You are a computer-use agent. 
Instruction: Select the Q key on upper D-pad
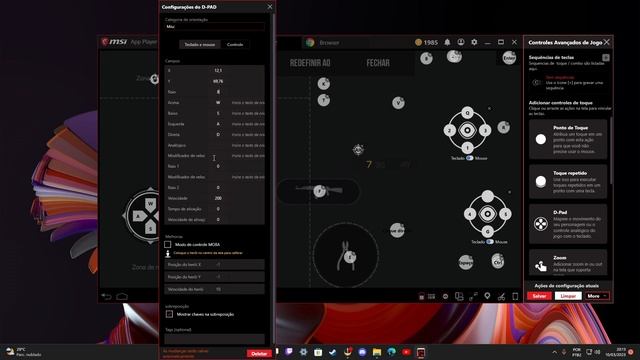pyautogui.click(x=467, y=113)
